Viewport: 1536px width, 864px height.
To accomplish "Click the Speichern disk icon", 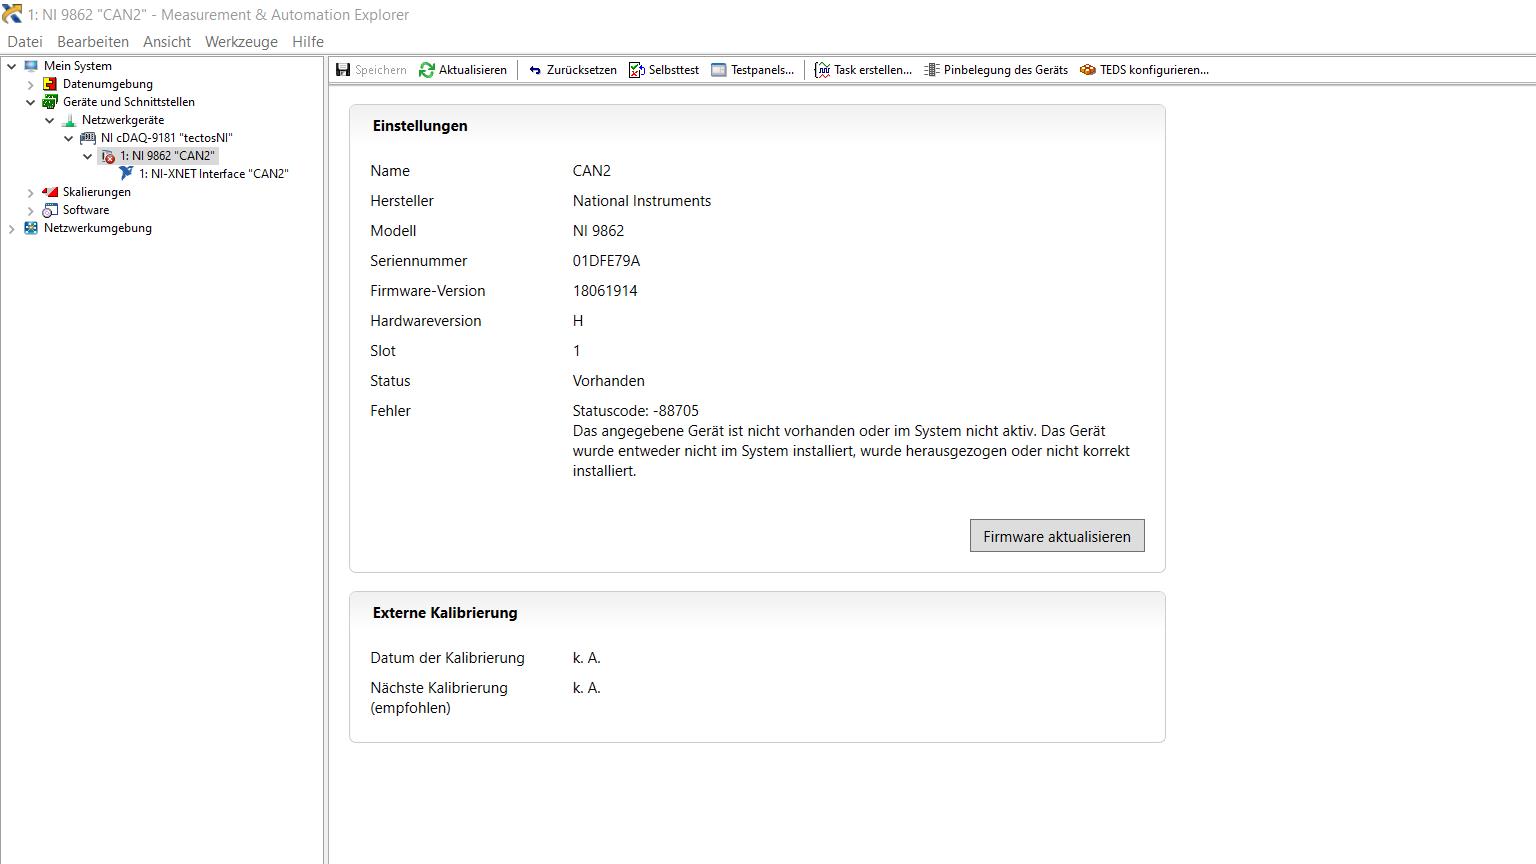I will tap(343, 70).
